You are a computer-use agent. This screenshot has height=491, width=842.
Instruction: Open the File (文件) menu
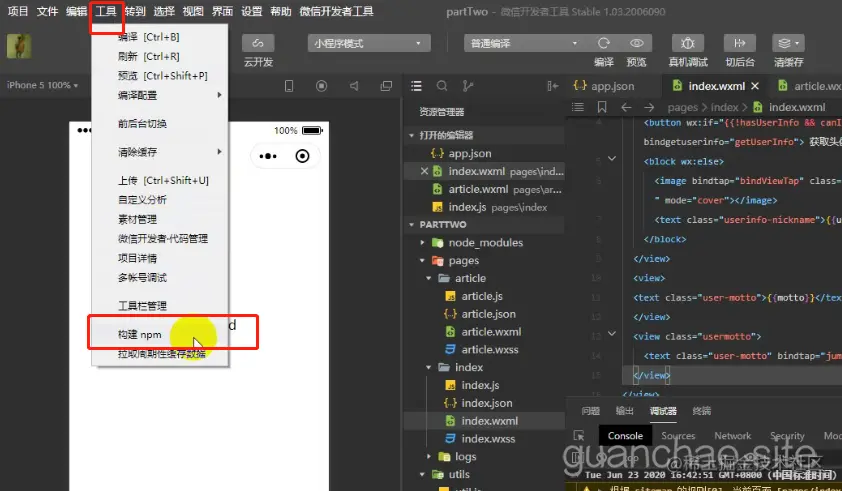pyautogui.click(x=47, y=11)
